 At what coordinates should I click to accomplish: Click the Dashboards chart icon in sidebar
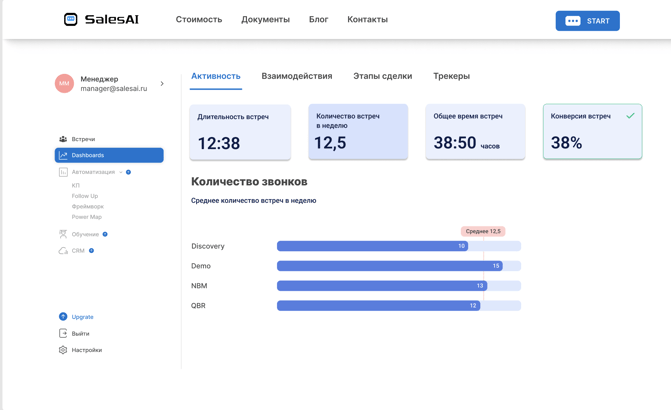(x=63, y=155)
